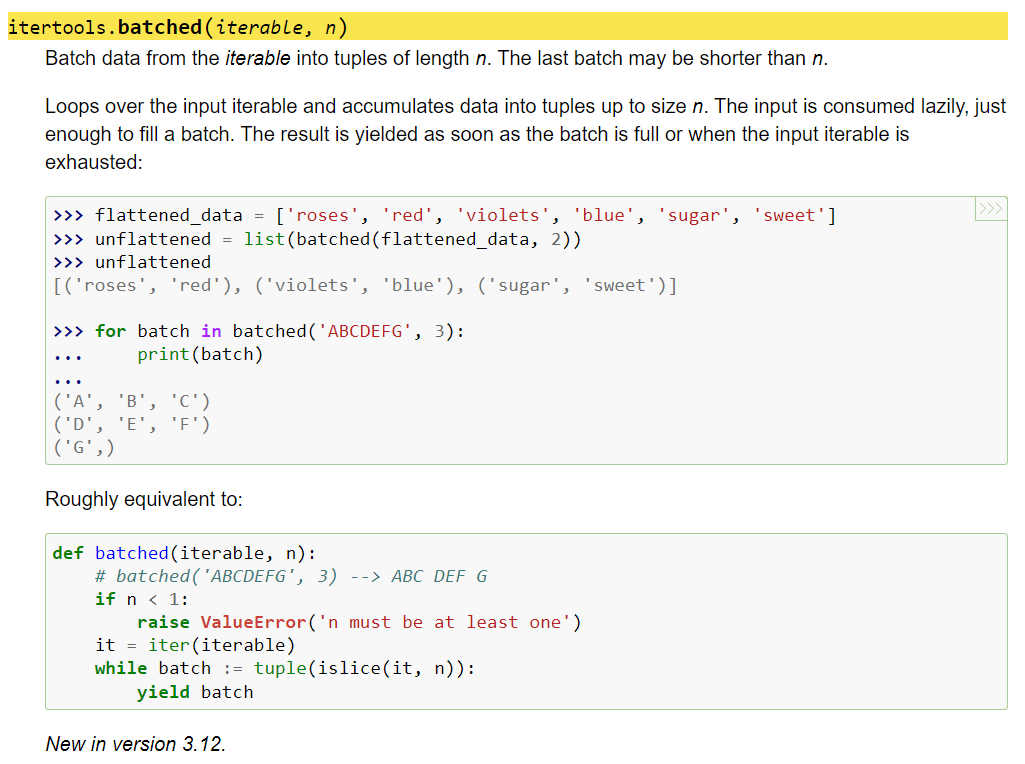
Task: Click the 'def' keyword in the equivalent code
Action: tap(68, 553)
